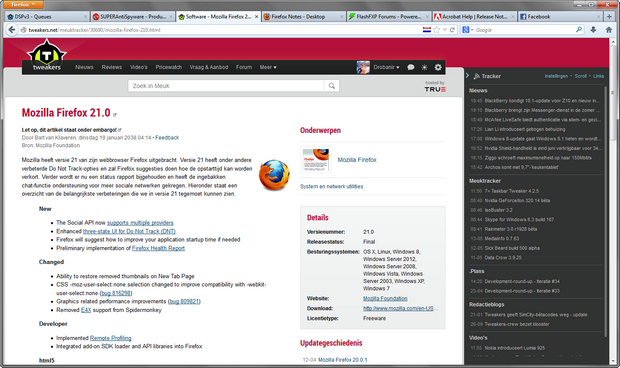This screenshot has height=368, width=620.
Task: Open the Video's menu item
Action: tap(138, 67)
